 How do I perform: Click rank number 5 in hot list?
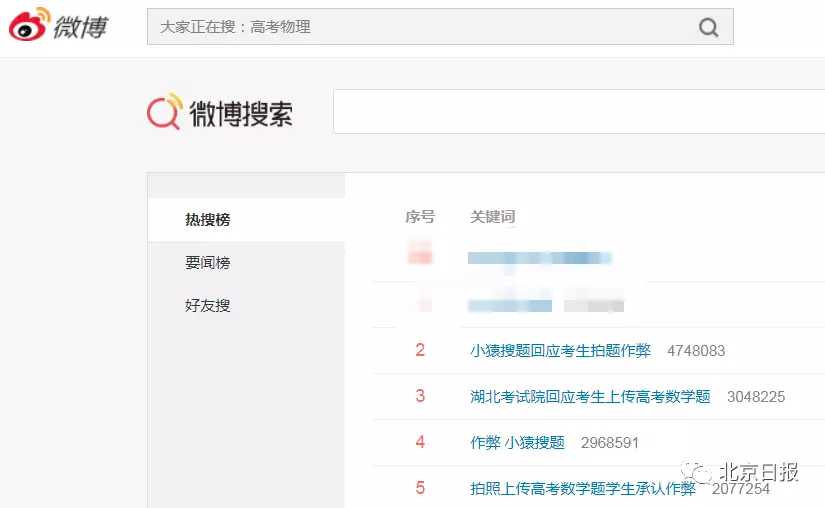420,489
